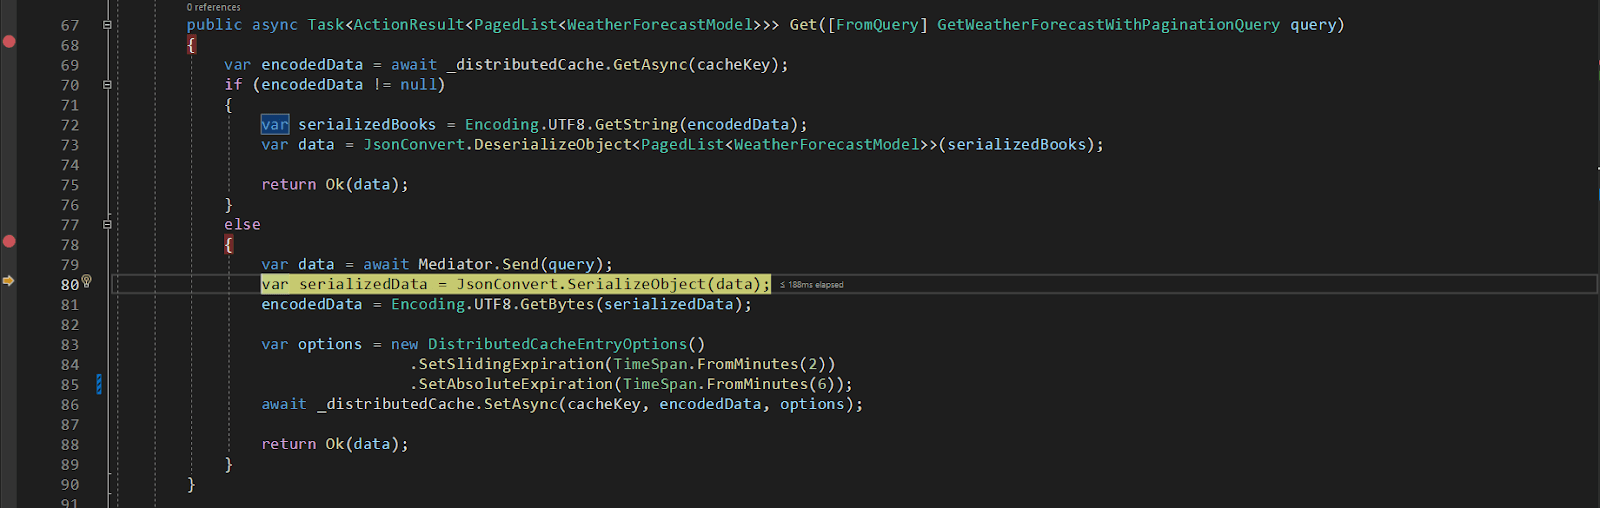Click the '188ms elapsed' PerfTip
Image resolution: width=1600 pixels, height=508 pixels.
point(812,285)
